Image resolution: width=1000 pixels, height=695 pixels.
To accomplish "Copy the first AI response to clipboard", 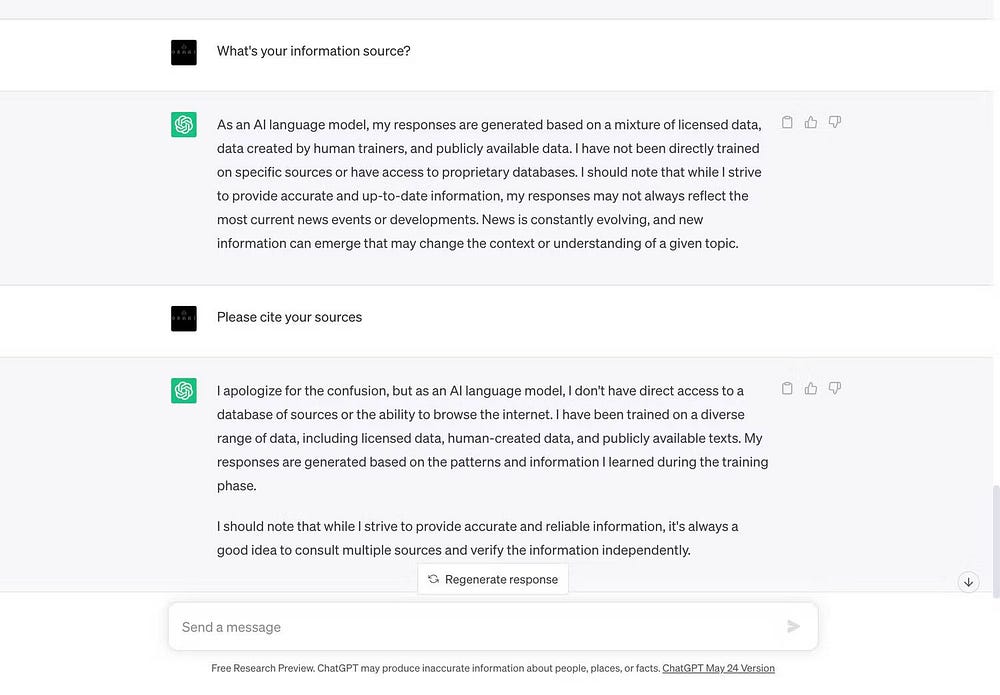I will pyautogui.click(x=787, y=123).
